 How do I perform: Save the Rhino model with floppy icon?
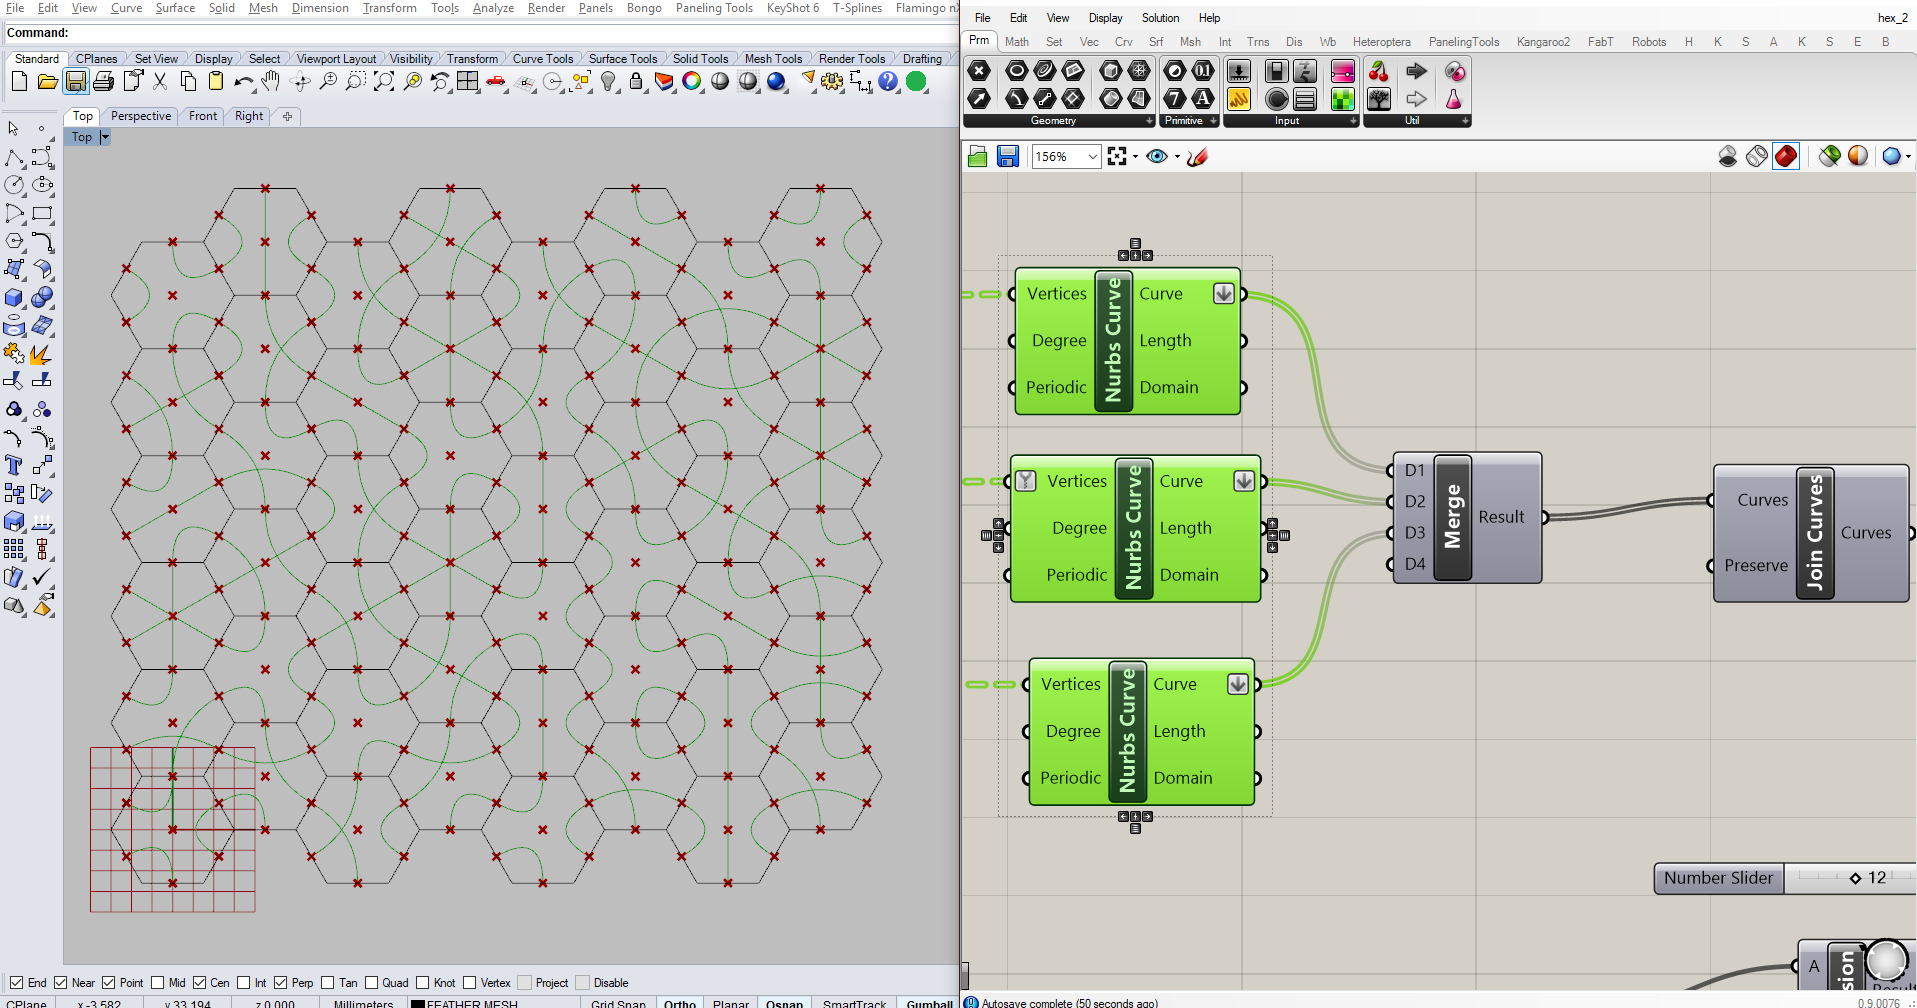(76, 82)
